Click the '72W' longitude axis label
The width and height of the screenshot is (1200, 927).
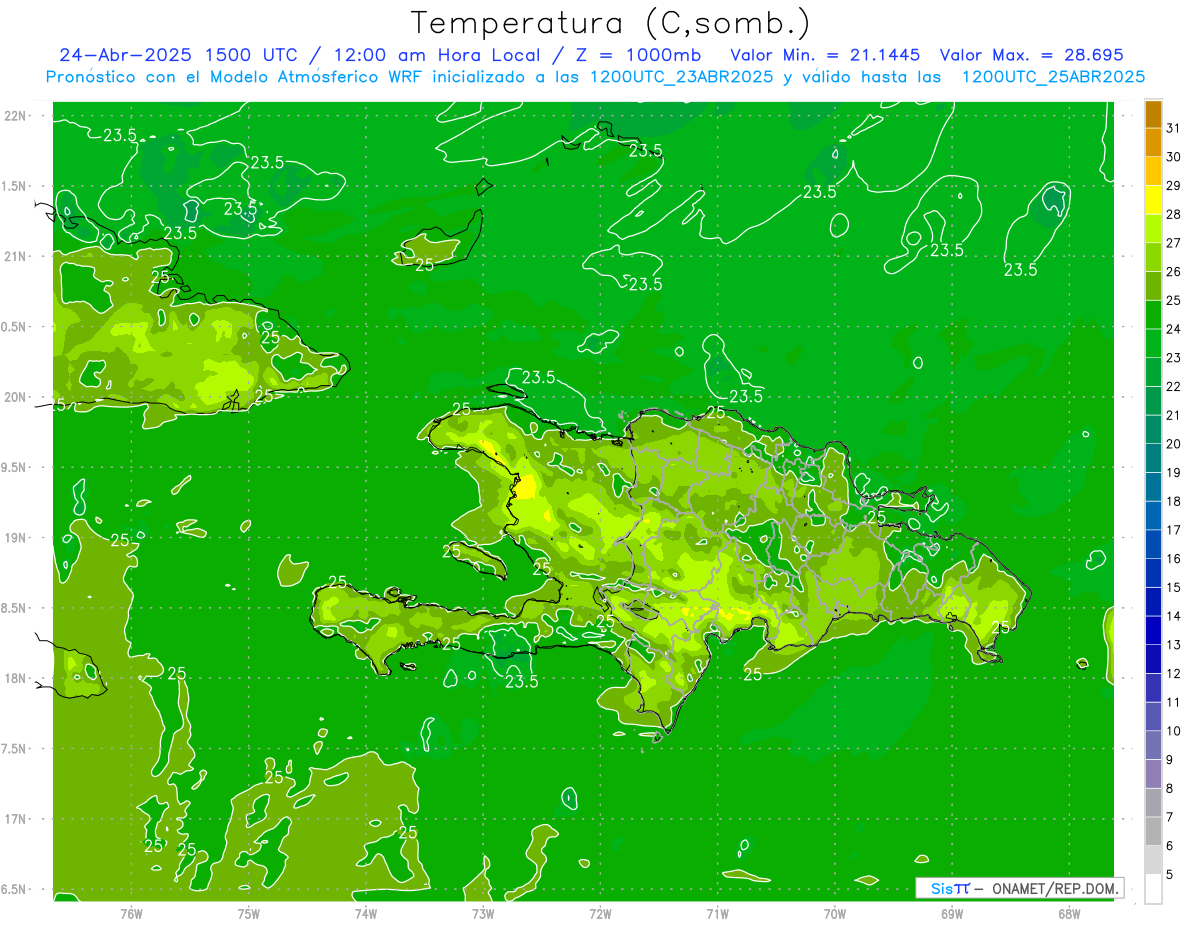pos(600,913)
